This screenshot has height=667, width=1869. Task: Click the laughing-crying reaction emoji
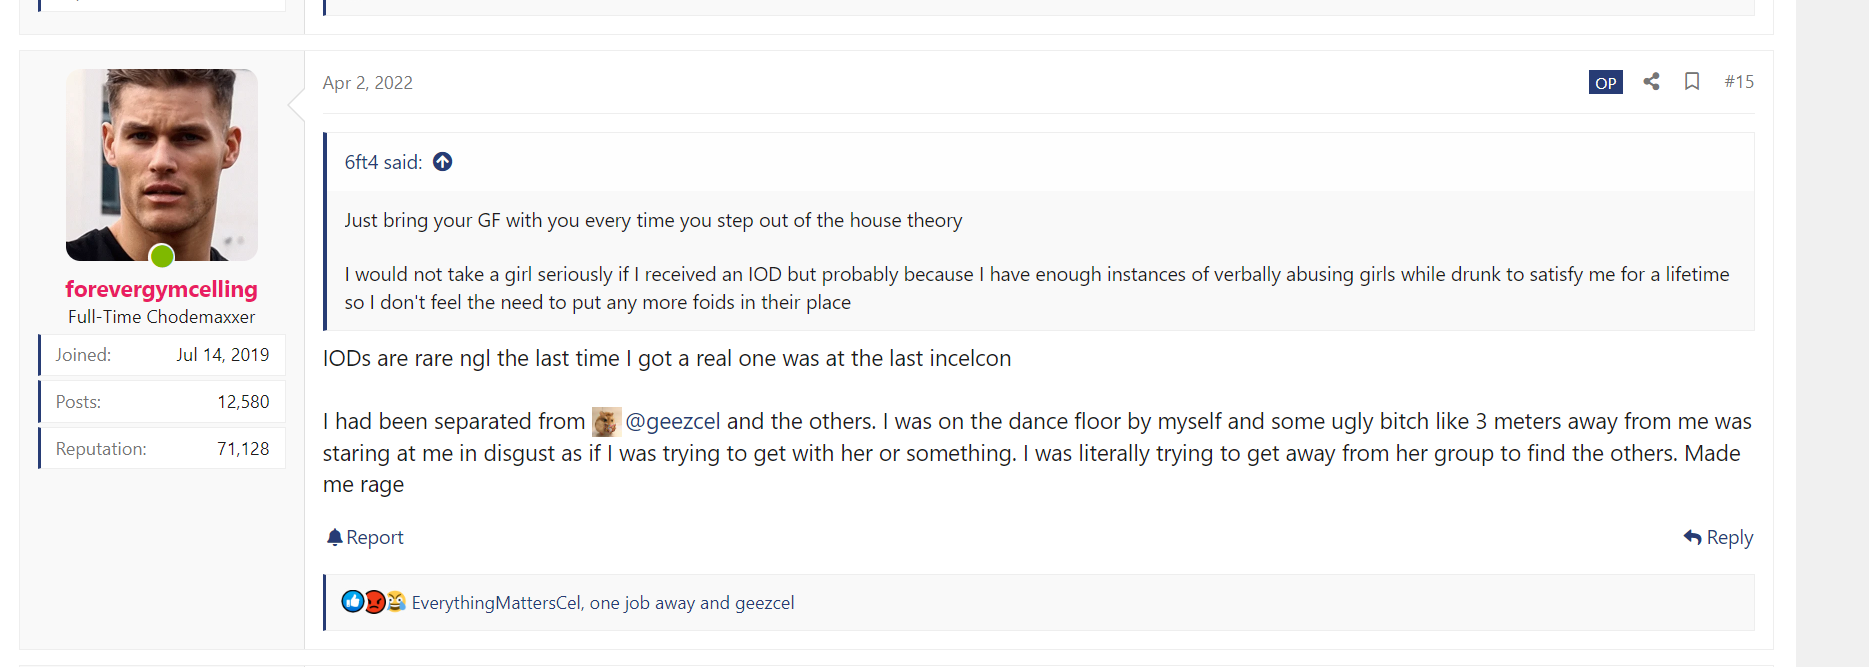click(396, 602)
